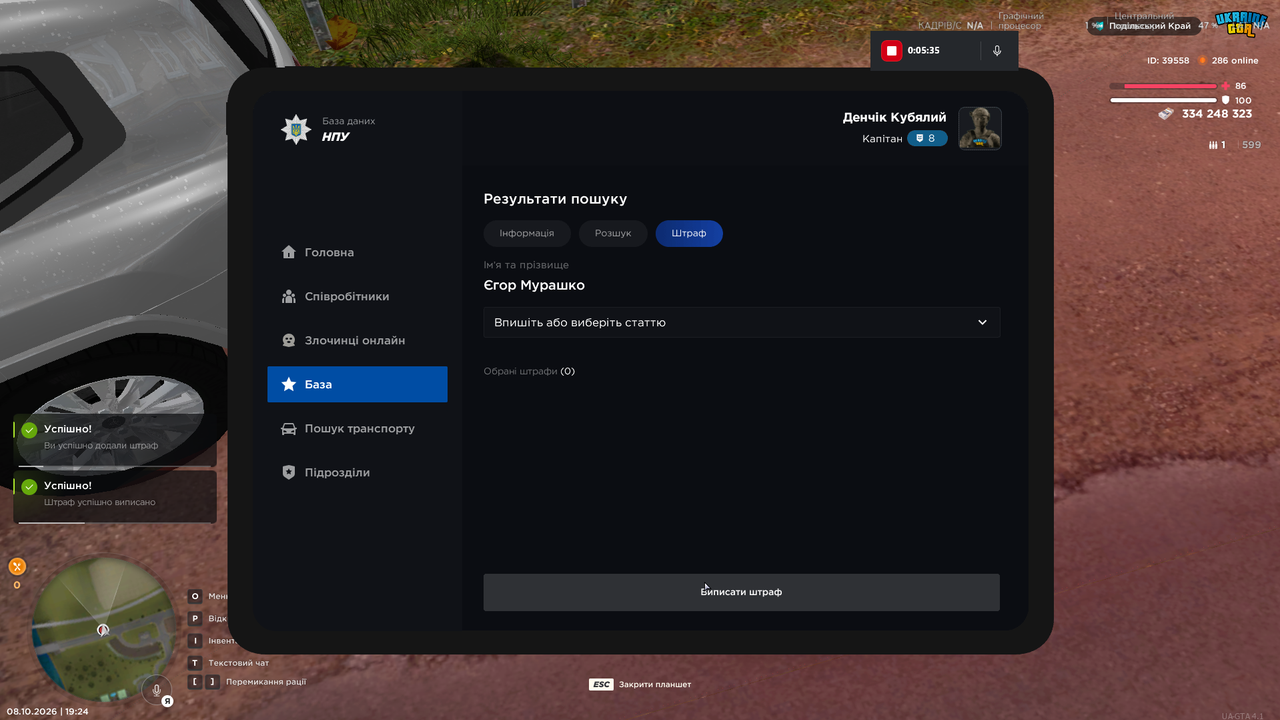
Task: Click the star icon in База
Action: 289,384
